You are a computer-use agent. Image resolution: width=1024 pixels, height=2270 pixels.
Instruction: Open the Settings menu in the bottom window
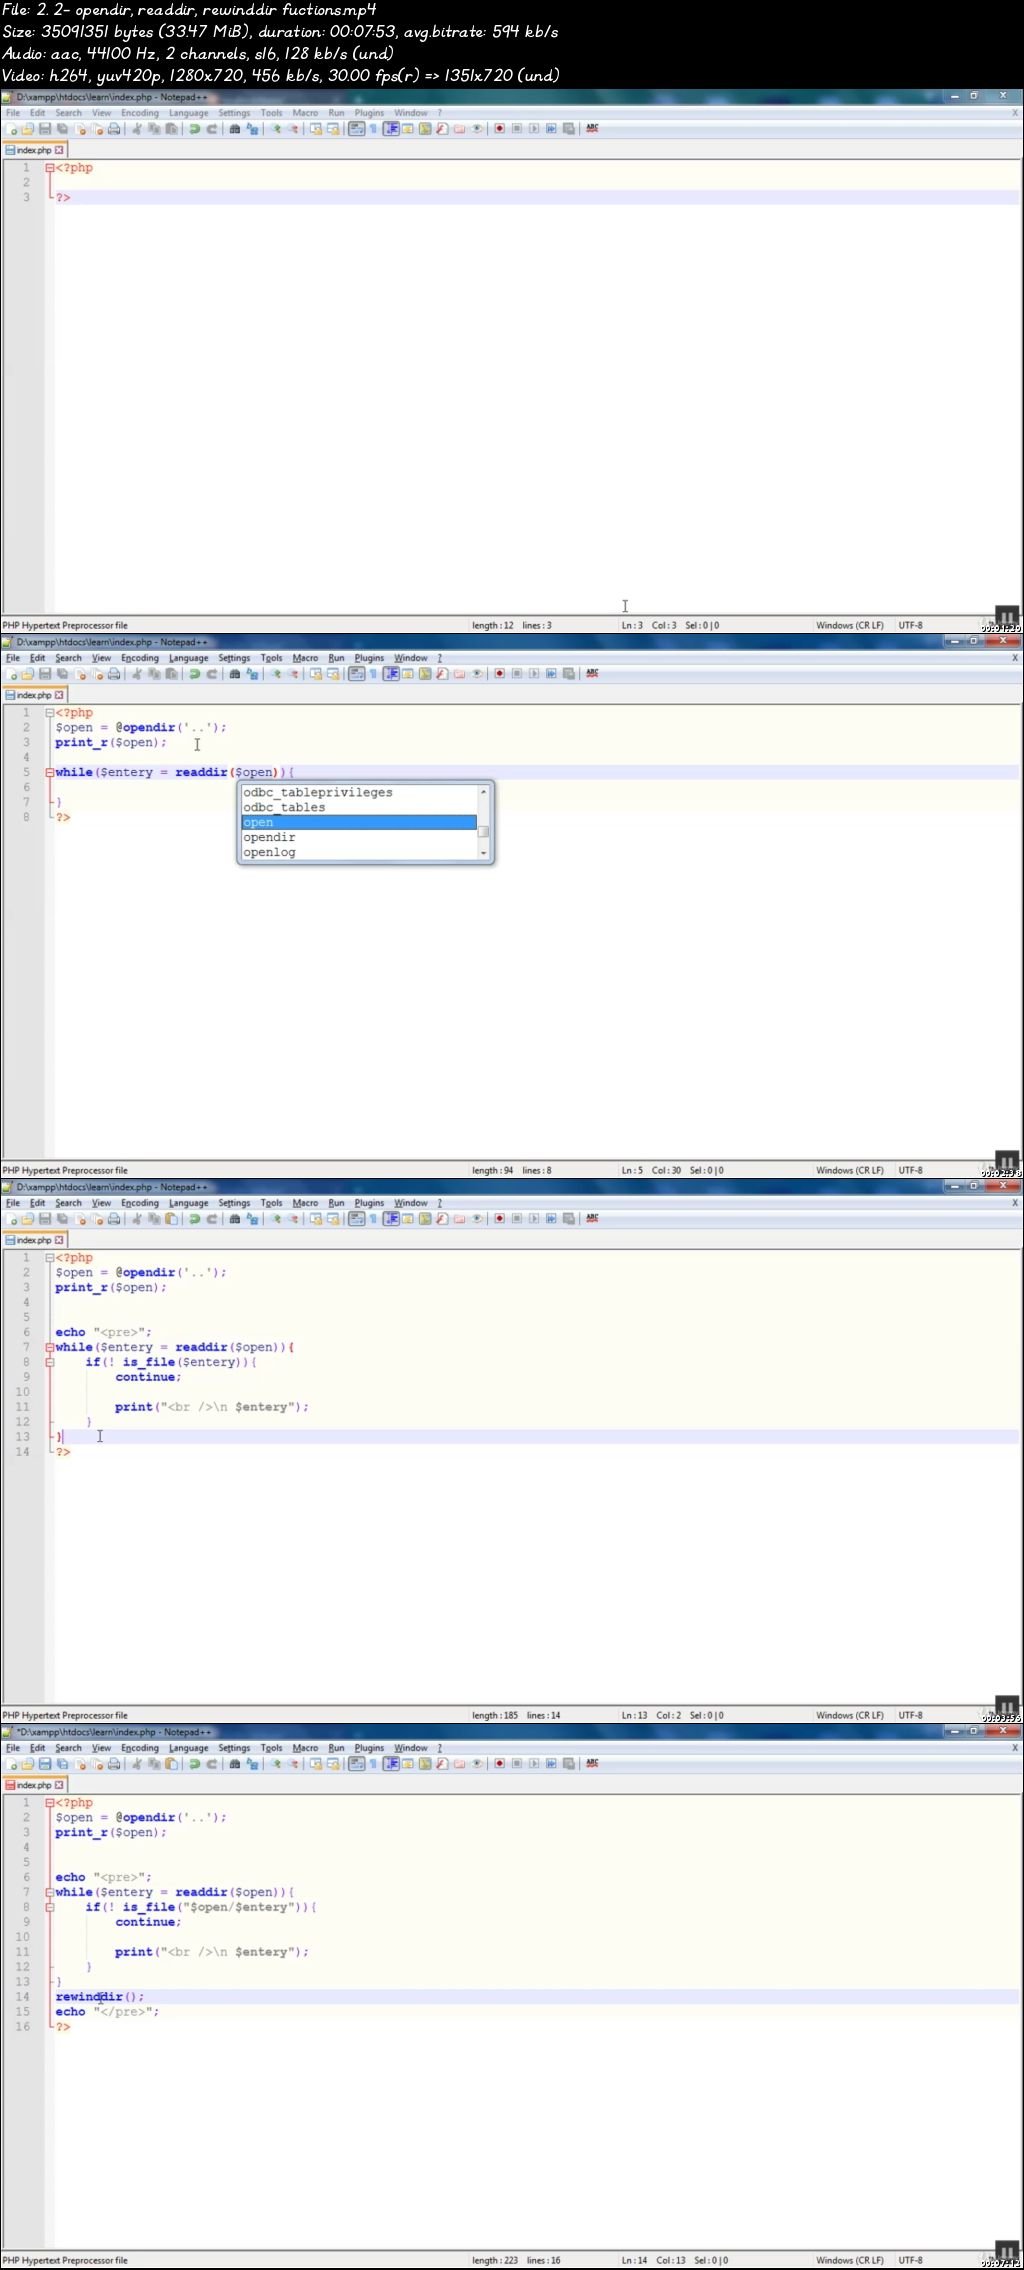tap(234, 1748)
